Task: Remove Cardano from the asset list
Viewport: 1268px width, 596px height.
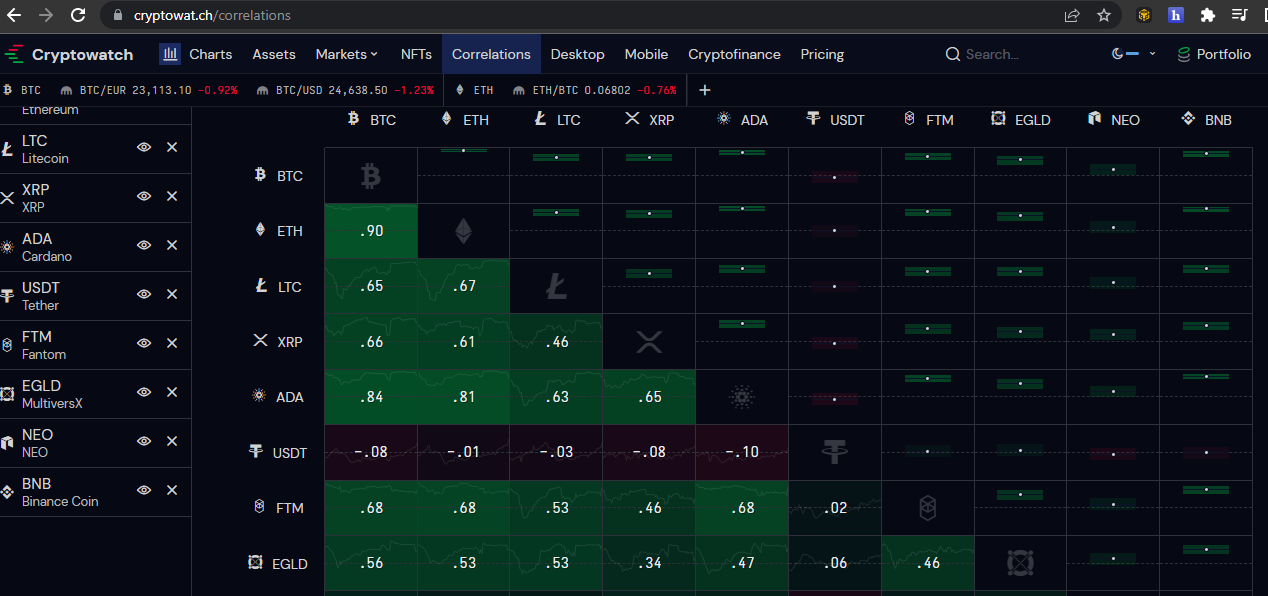Action: [x=172, y=245]
